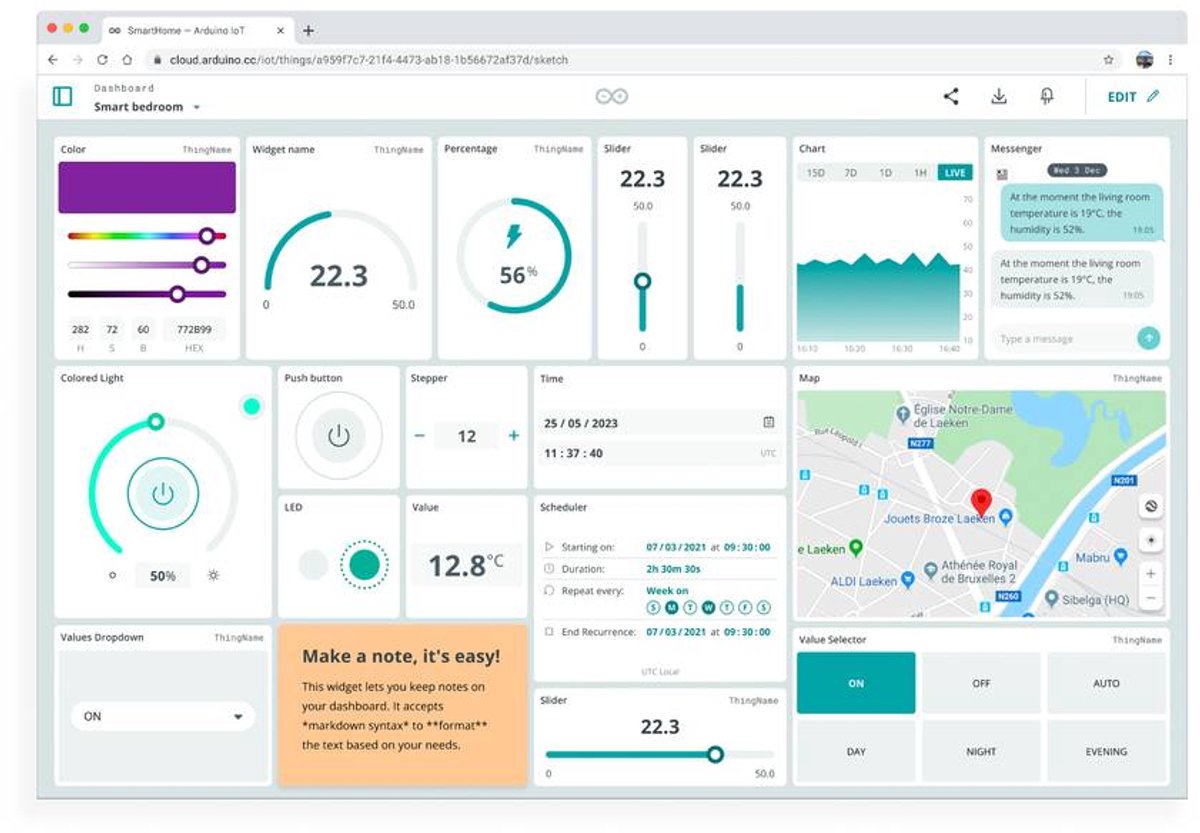The height and width of the screenshot is (833, 1200).
Task: Switch chart to LIVE view
Action: (955, 173)
